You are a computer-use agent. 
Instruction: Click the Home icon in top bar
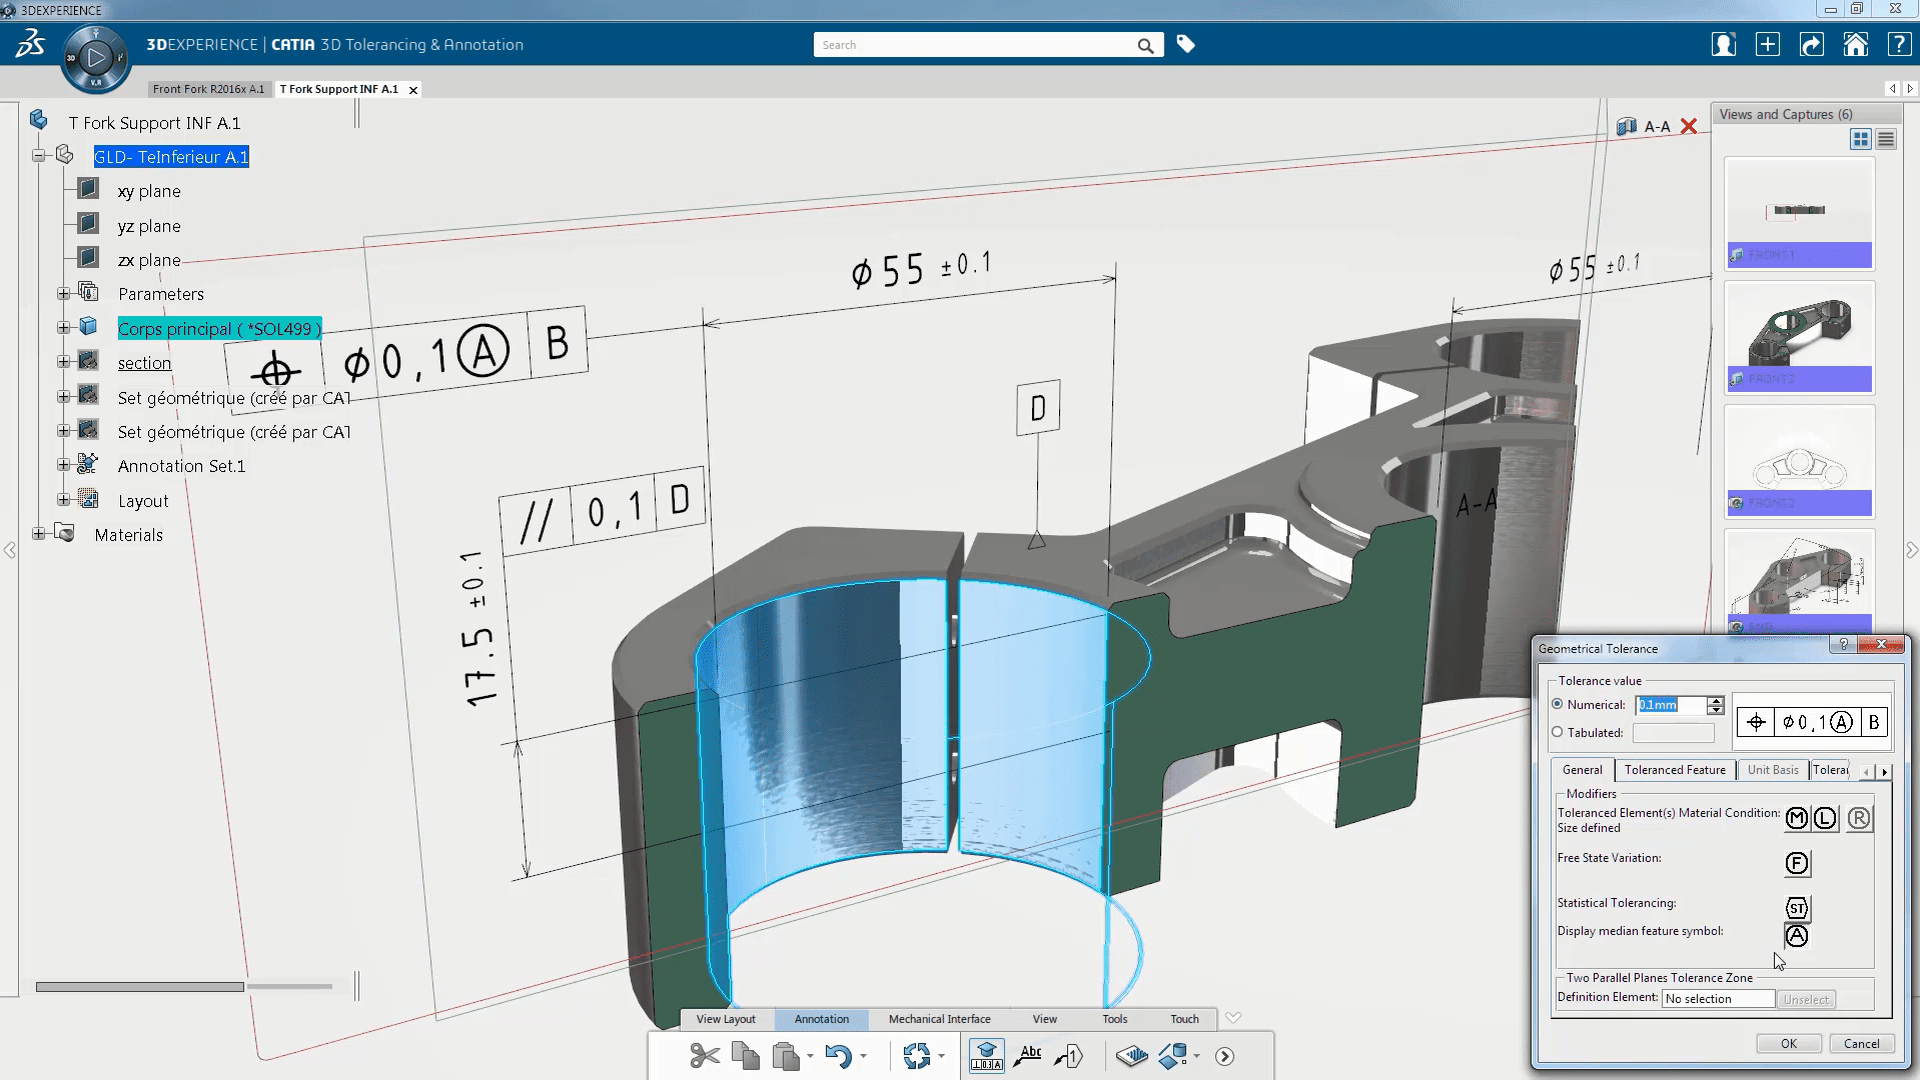tap(1855, 45)
